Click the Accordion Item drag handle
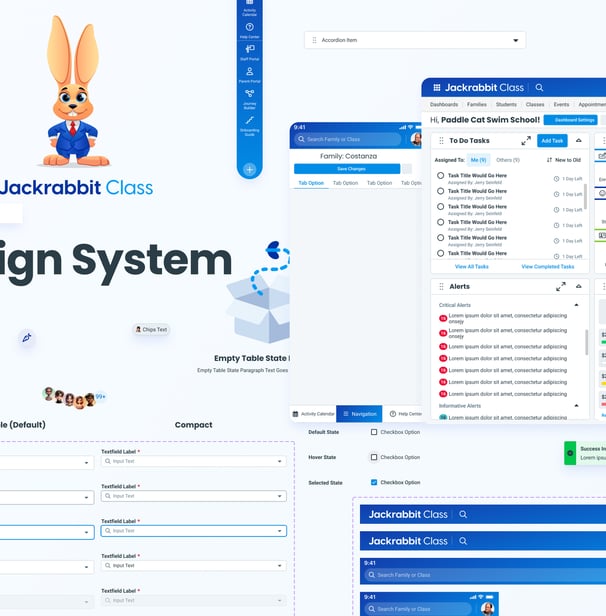Viewport: 606px width, 616px height. (x=314, y=40)
